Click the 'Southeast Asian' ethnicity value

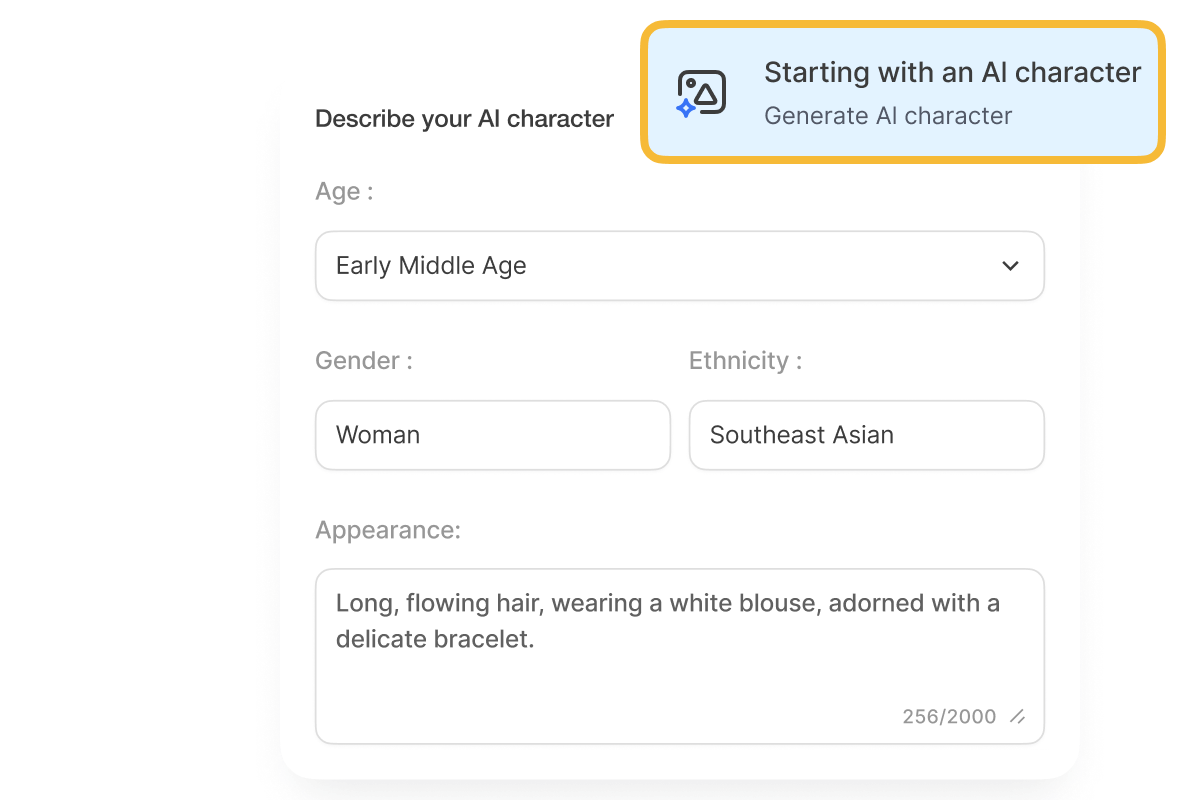pyautogui.click(x=801, y=435)
